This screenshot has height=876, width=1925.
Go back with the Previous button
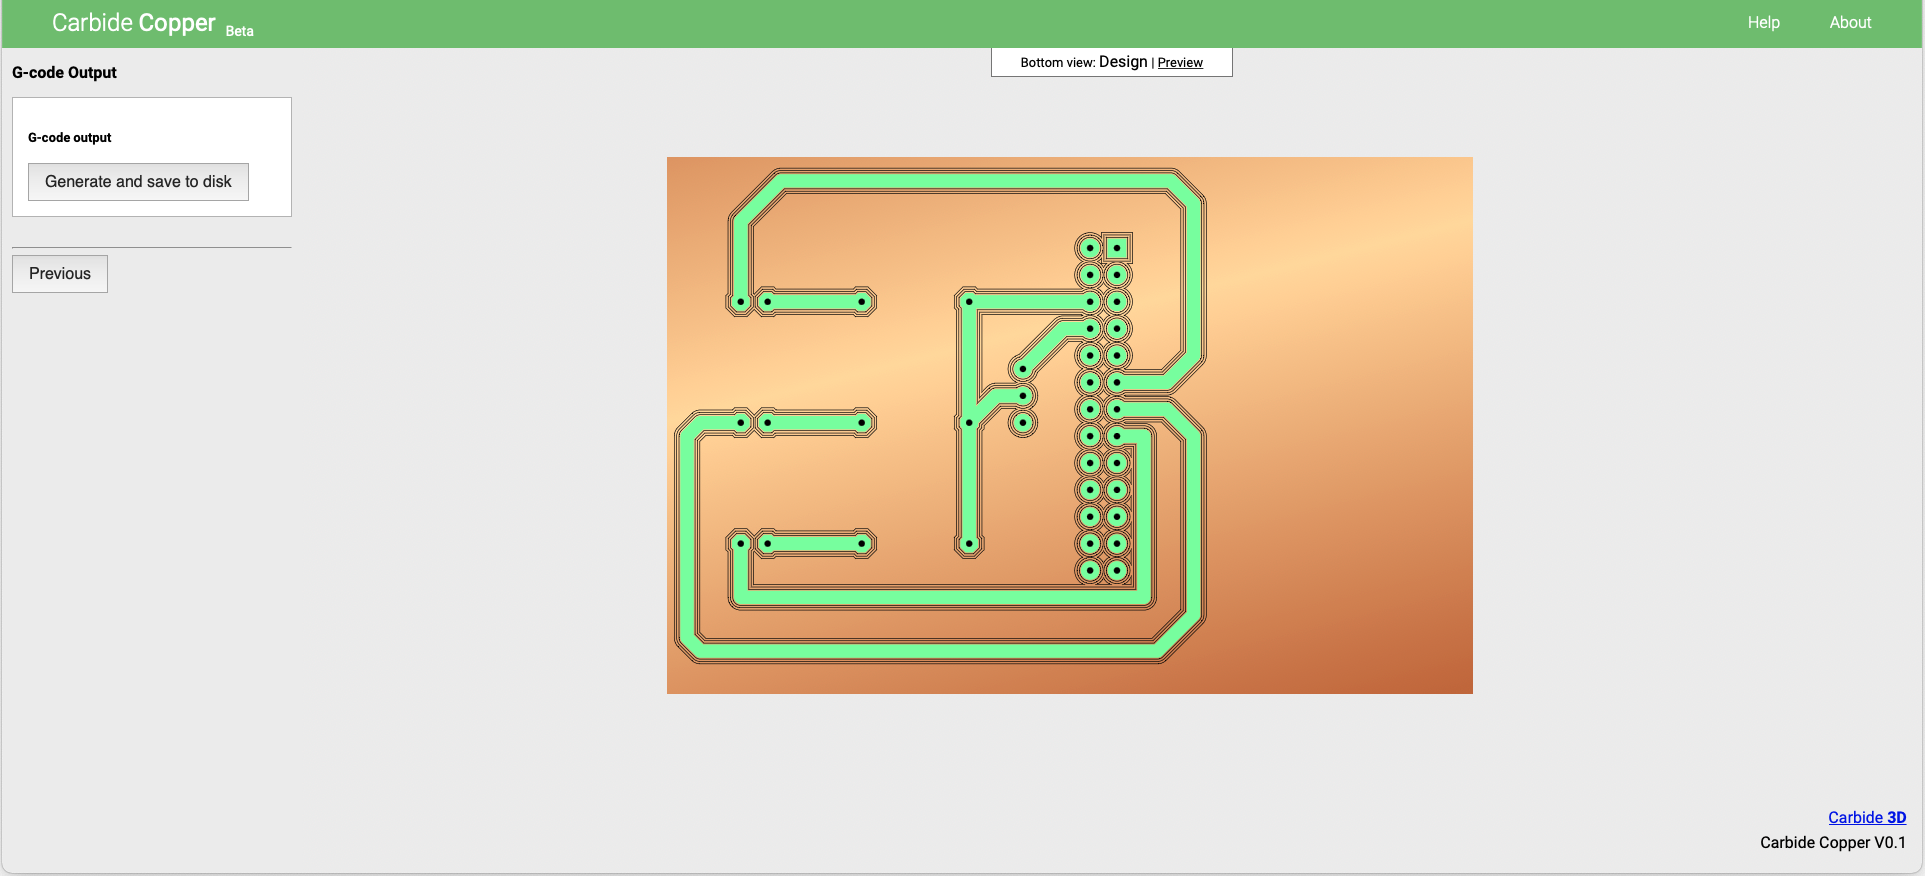pyautogui.click(x=60, y=274)
